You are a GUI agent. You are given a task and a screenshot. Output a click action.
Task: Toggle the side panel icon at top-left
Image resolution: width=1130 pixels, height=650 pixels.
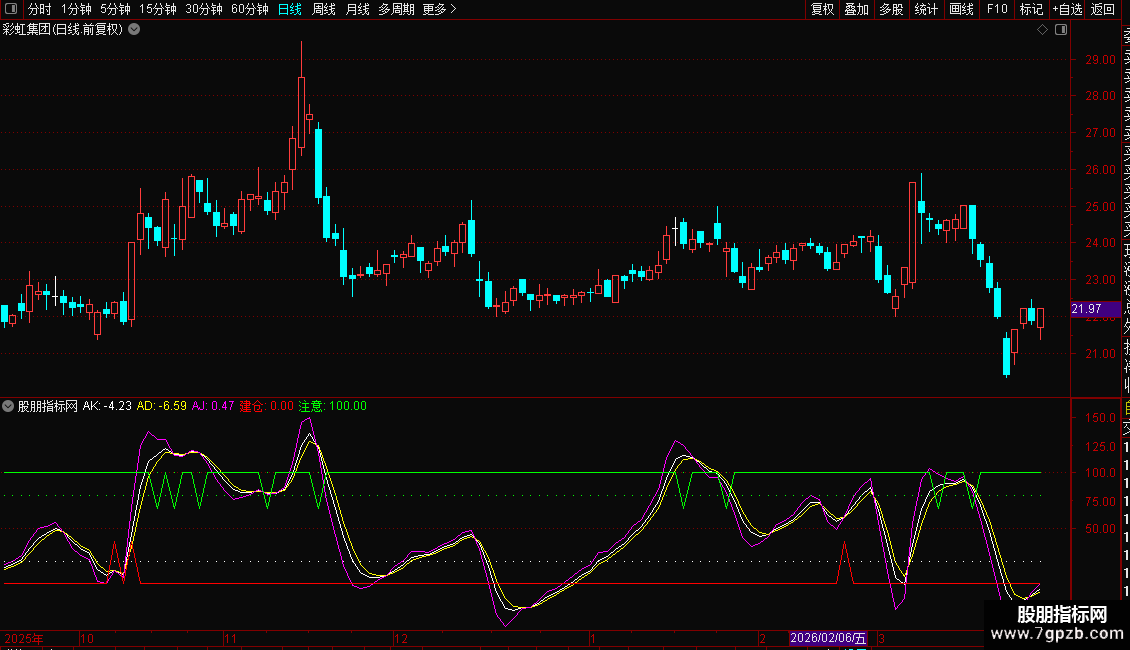click(x=11, y=9)
